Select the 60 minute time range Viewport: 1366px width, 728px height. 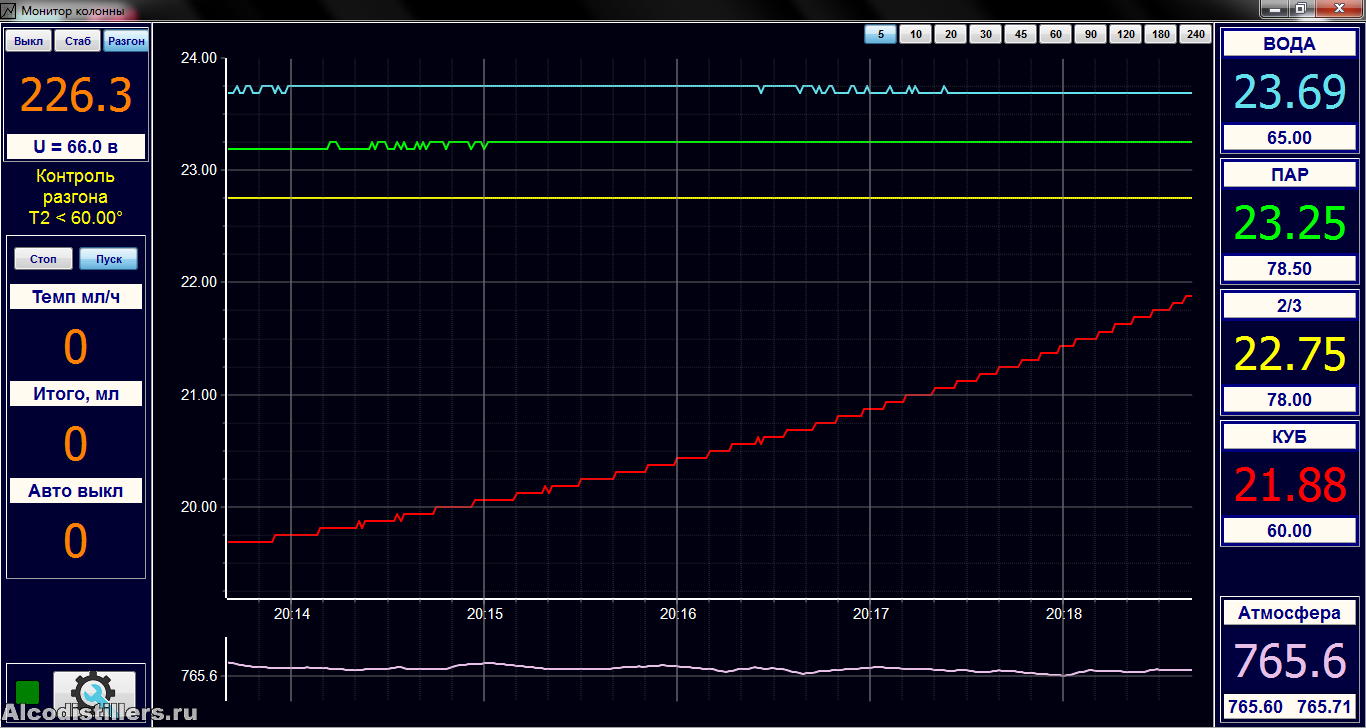point(1055,35)
